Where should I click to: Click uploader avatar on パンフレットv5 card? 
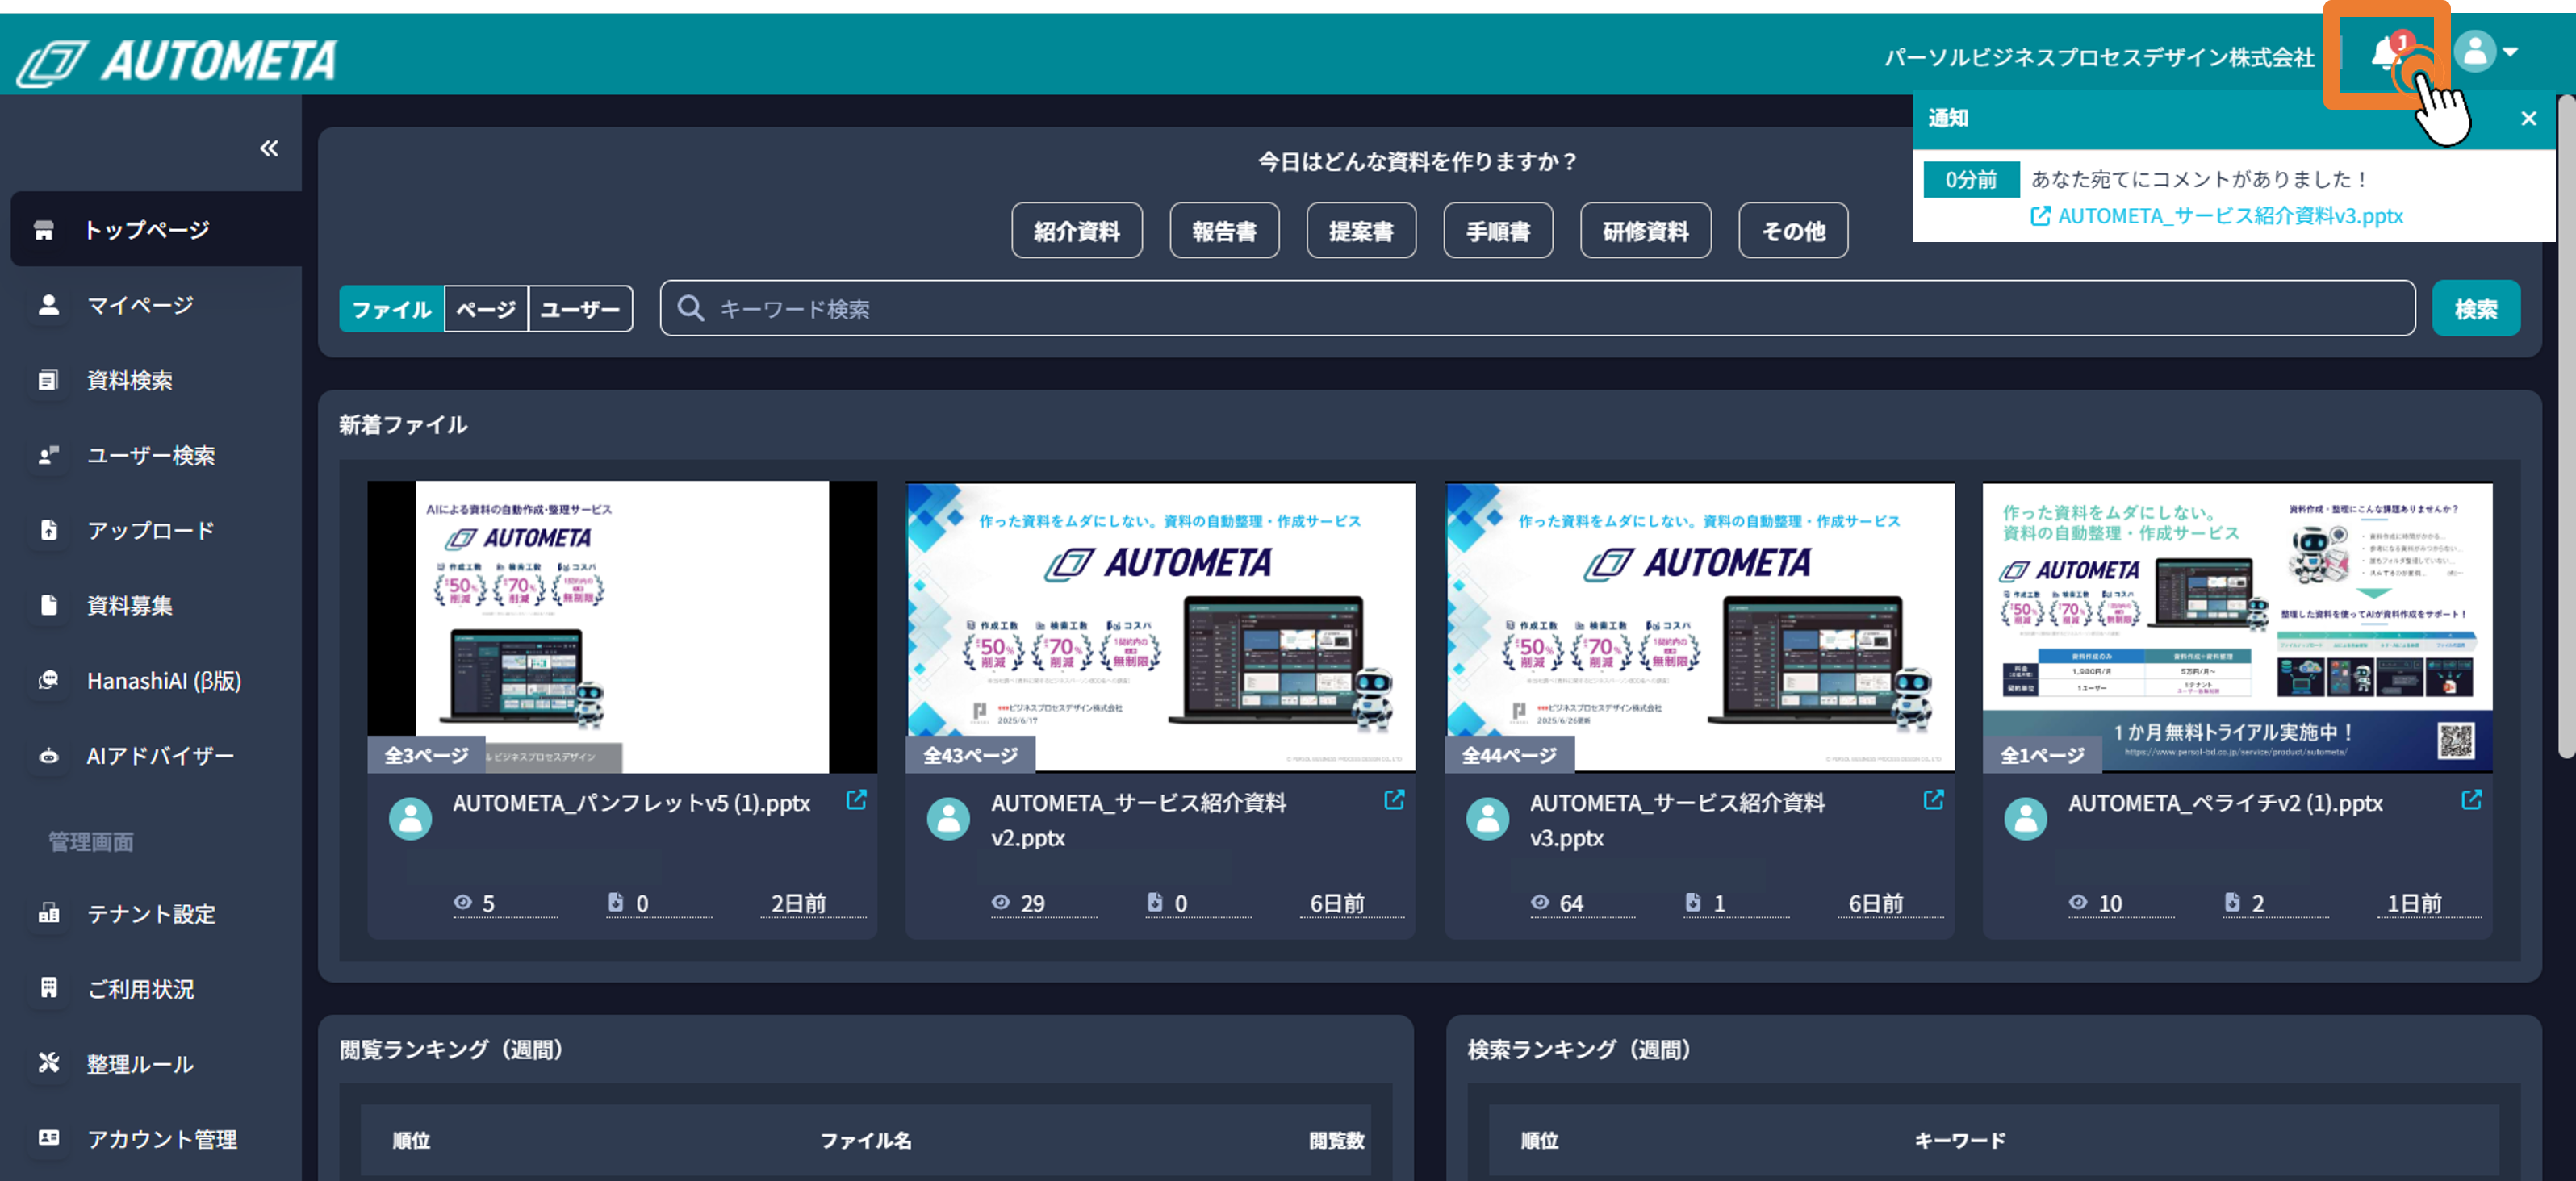click(x=410, y=819)
